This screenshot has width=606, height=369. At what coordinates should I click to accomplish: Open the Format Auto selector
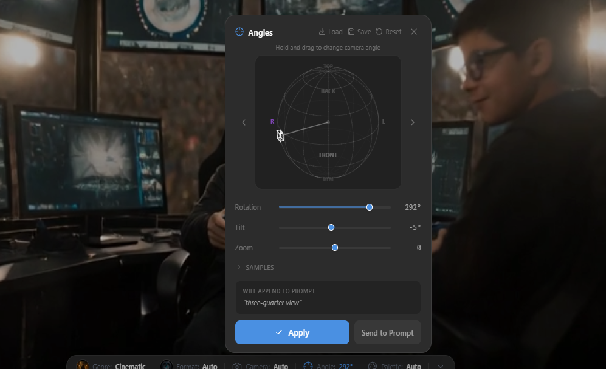(189, 366)
